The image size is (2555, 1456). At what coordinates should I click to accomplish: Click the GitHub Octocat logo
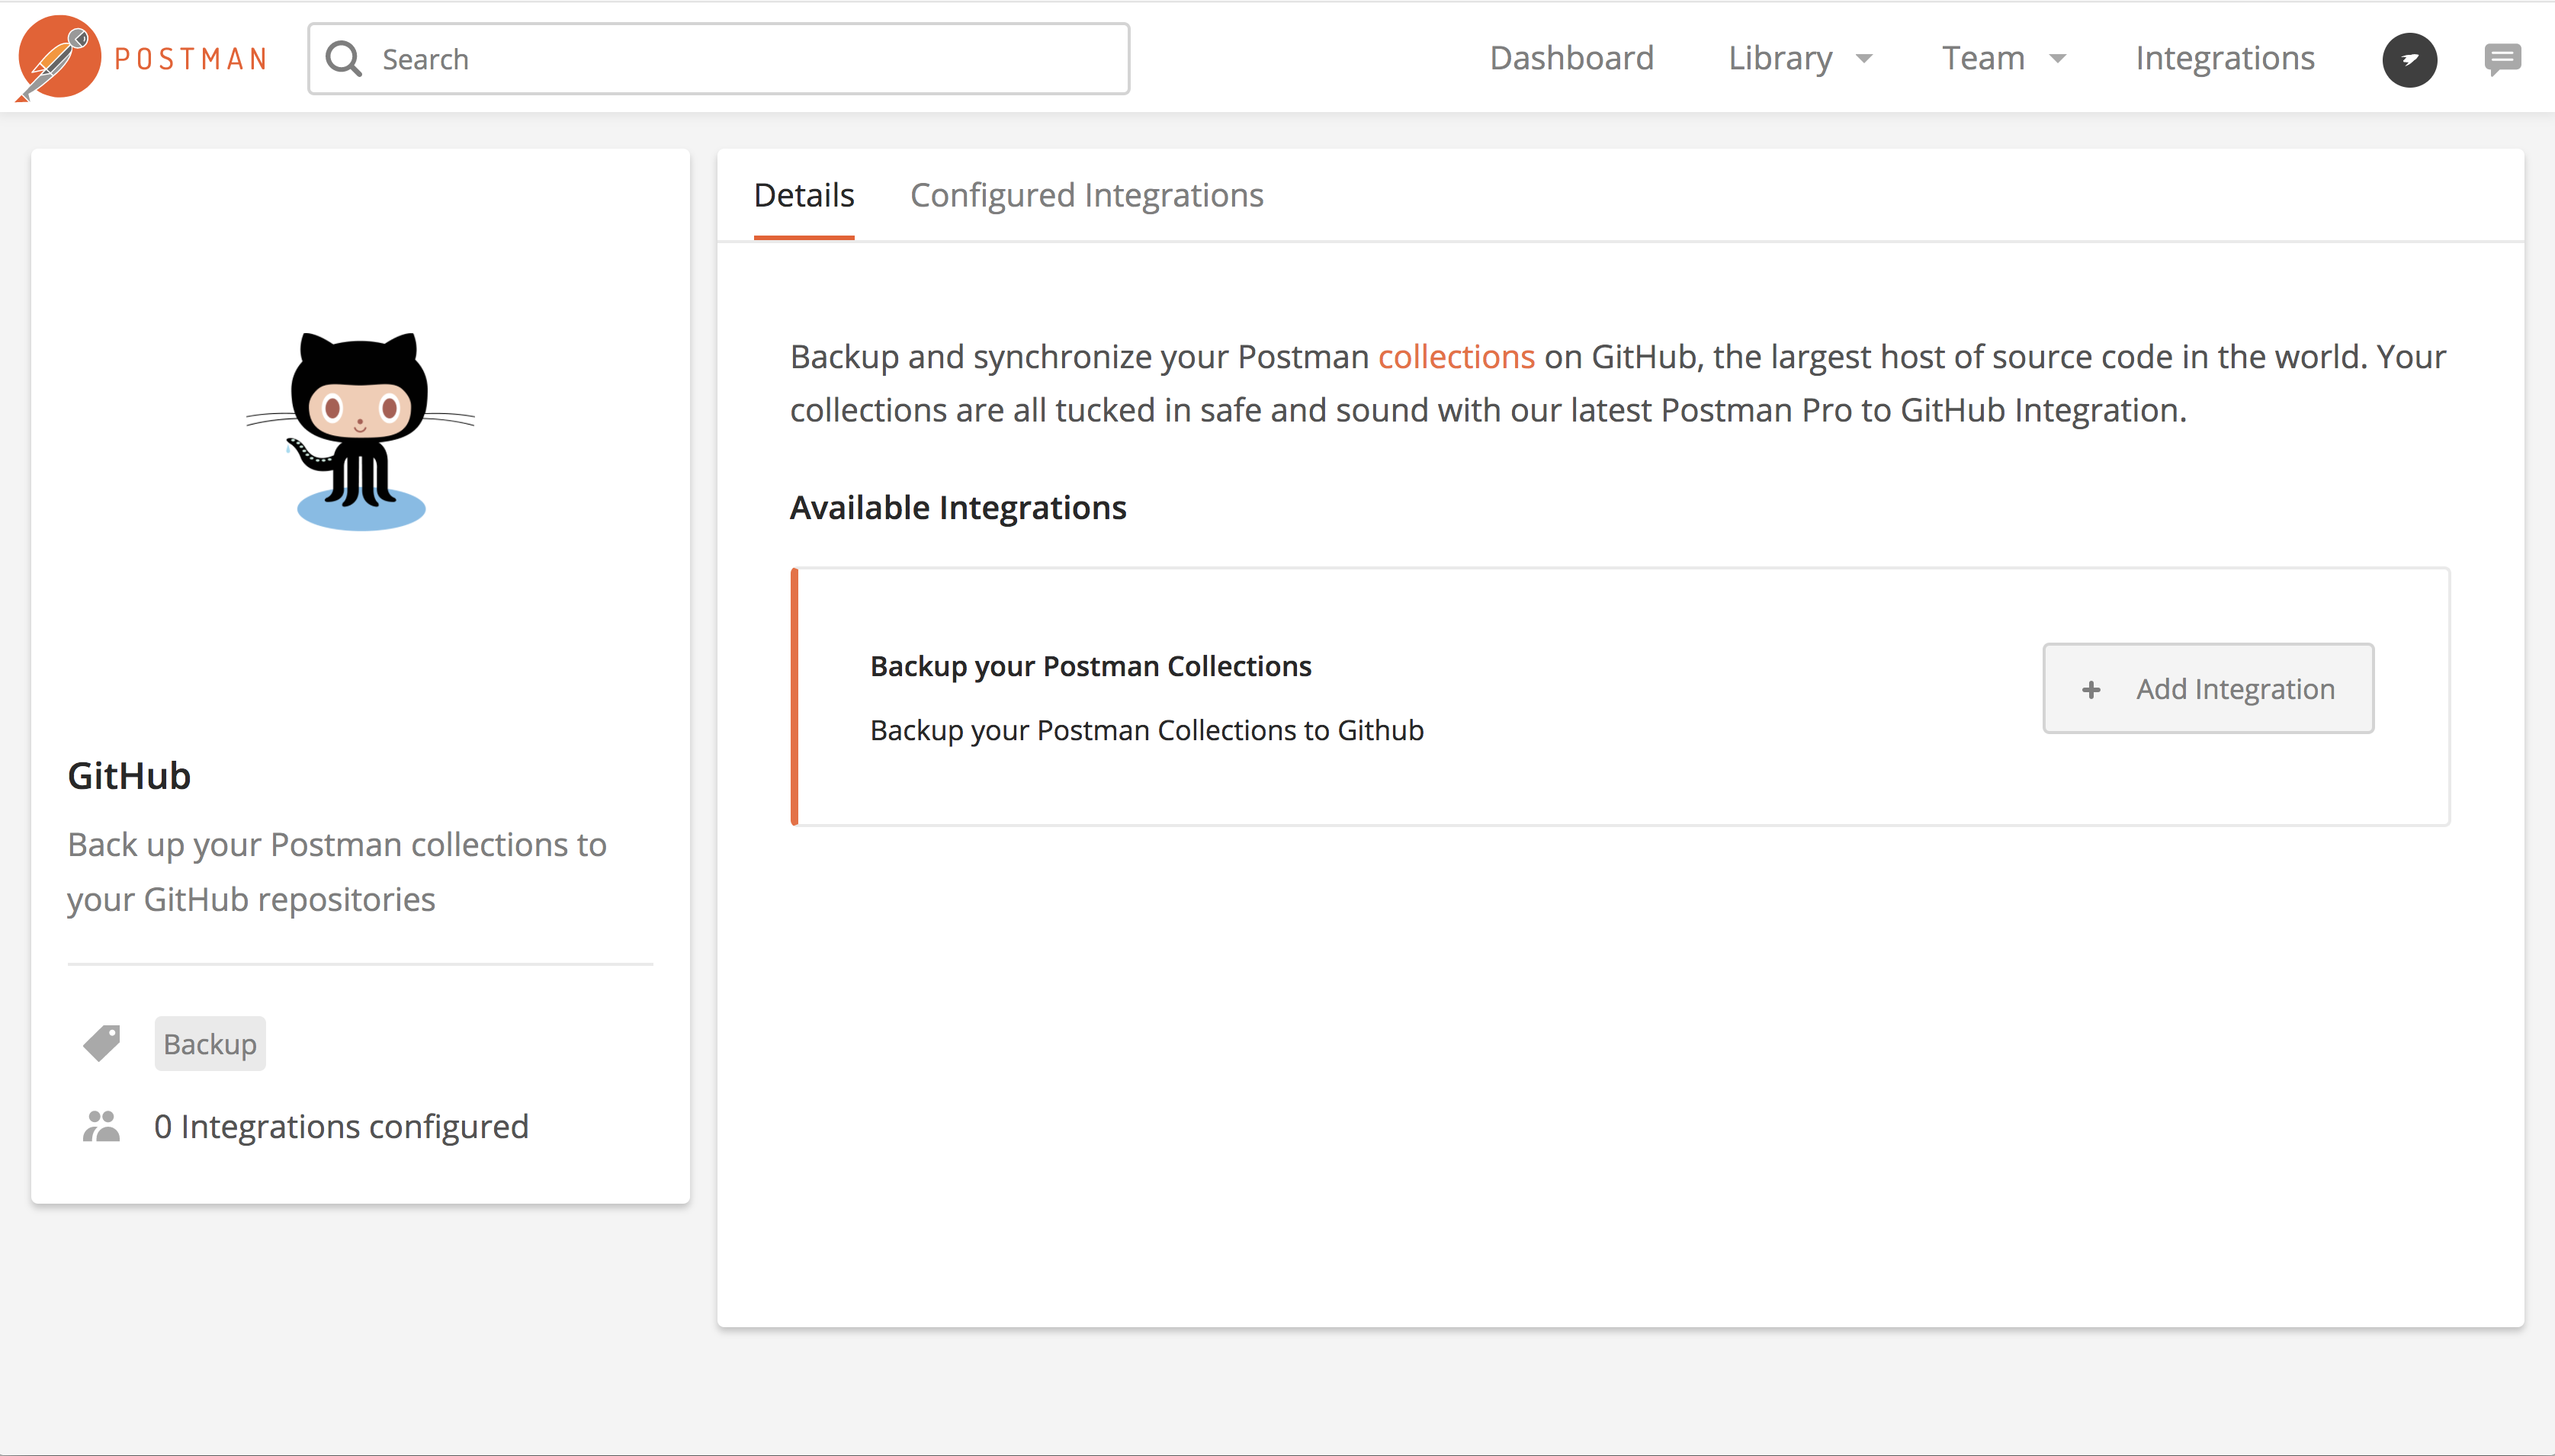coord(360,431)
